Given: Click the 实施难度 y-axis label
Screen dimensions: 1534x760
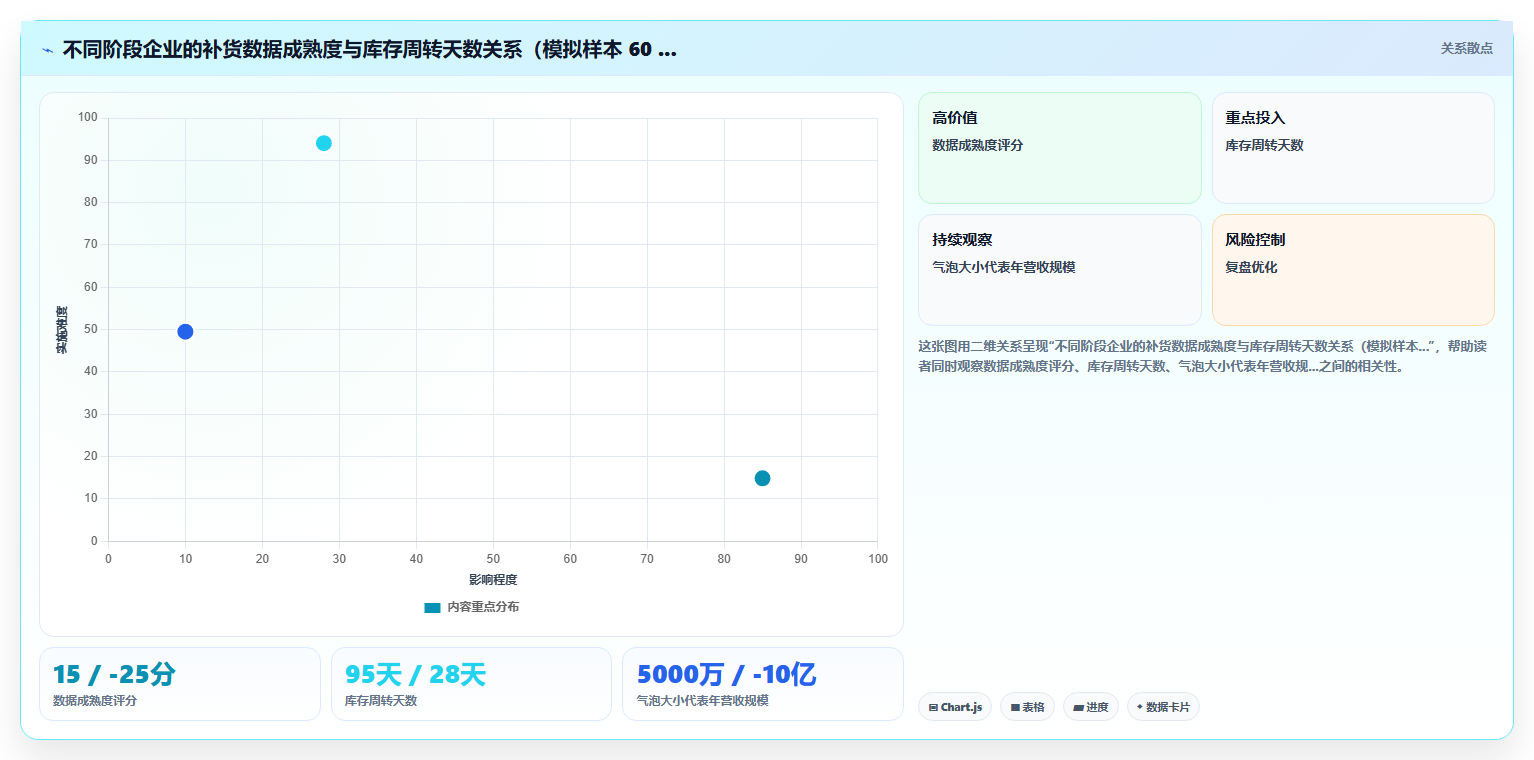Looking at the screenshot, I should (x=62, y=330).
